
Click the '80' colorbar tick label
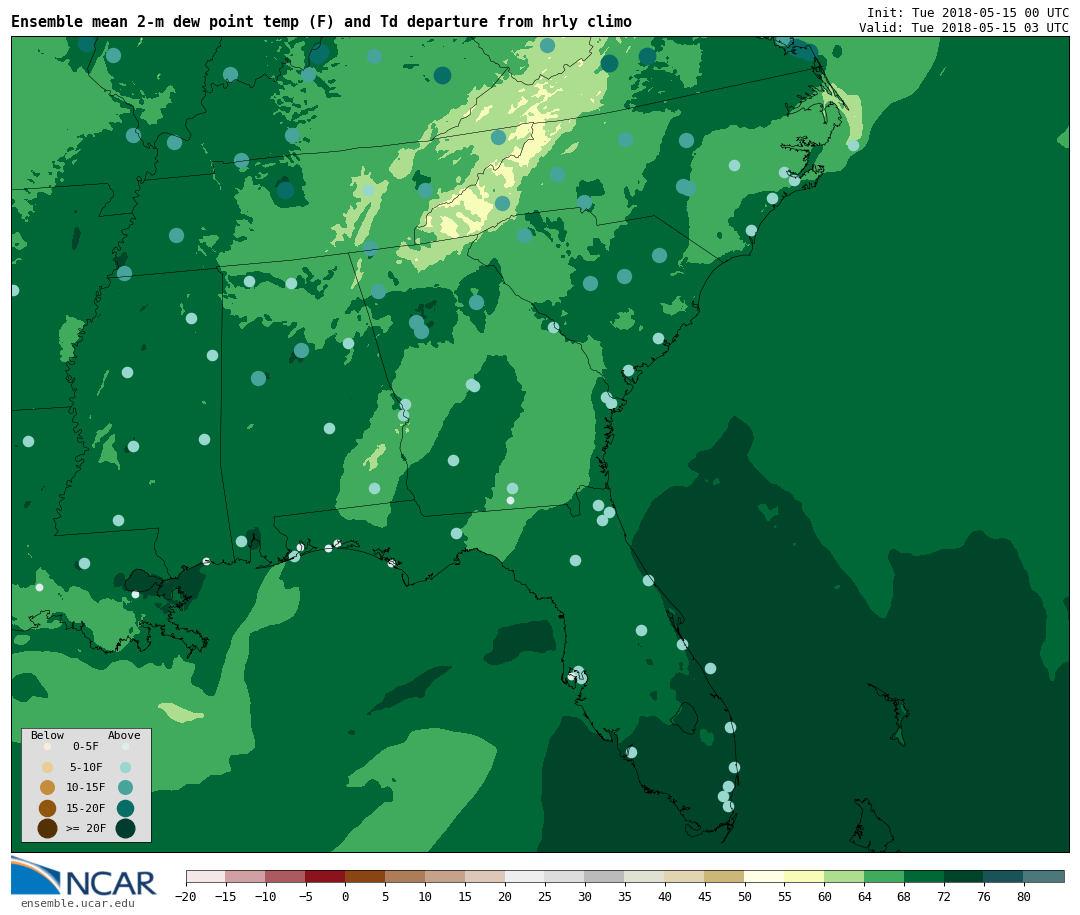1024,896
